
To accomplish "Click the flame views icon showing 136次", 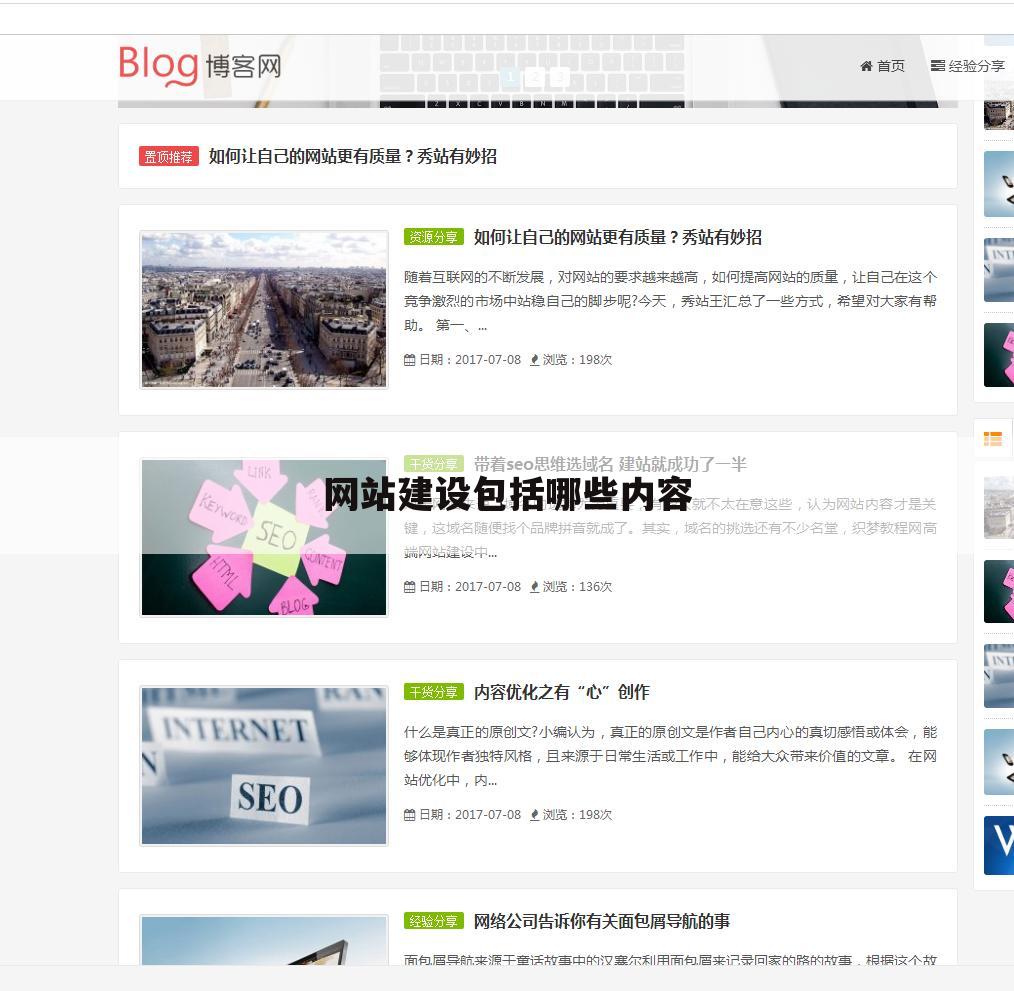I will [x=534, y=587].
